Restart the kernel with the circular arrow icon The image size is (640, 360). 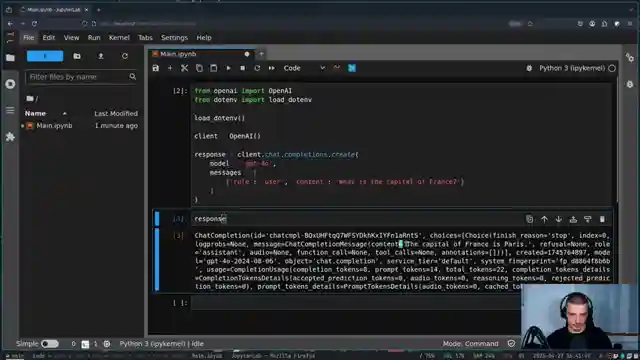pos(257,68)
